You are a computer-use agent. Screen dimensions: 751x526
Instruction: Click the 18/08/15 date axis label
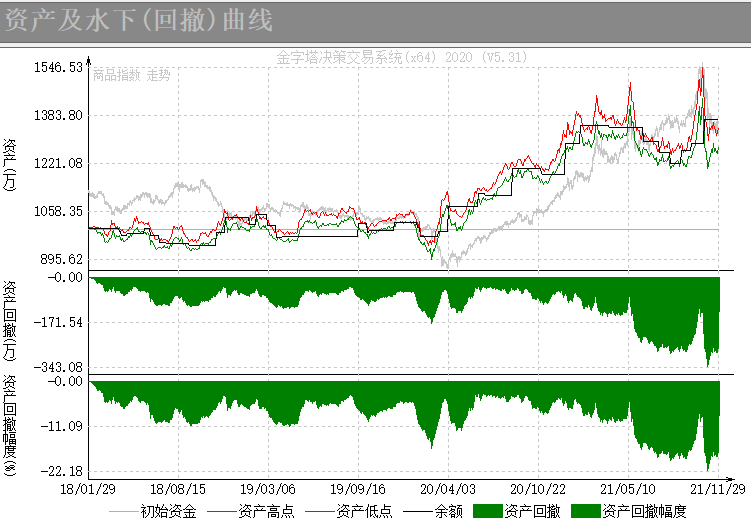pyautogui.click(x=178, y=489)
